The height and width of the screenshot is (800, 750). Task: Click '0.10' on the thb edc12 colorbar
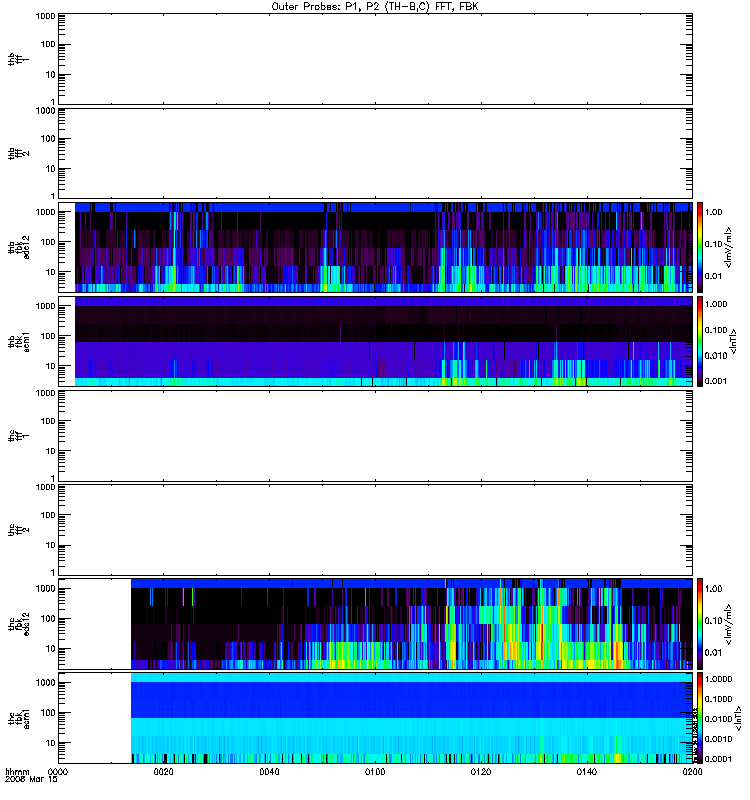(713, 244)
